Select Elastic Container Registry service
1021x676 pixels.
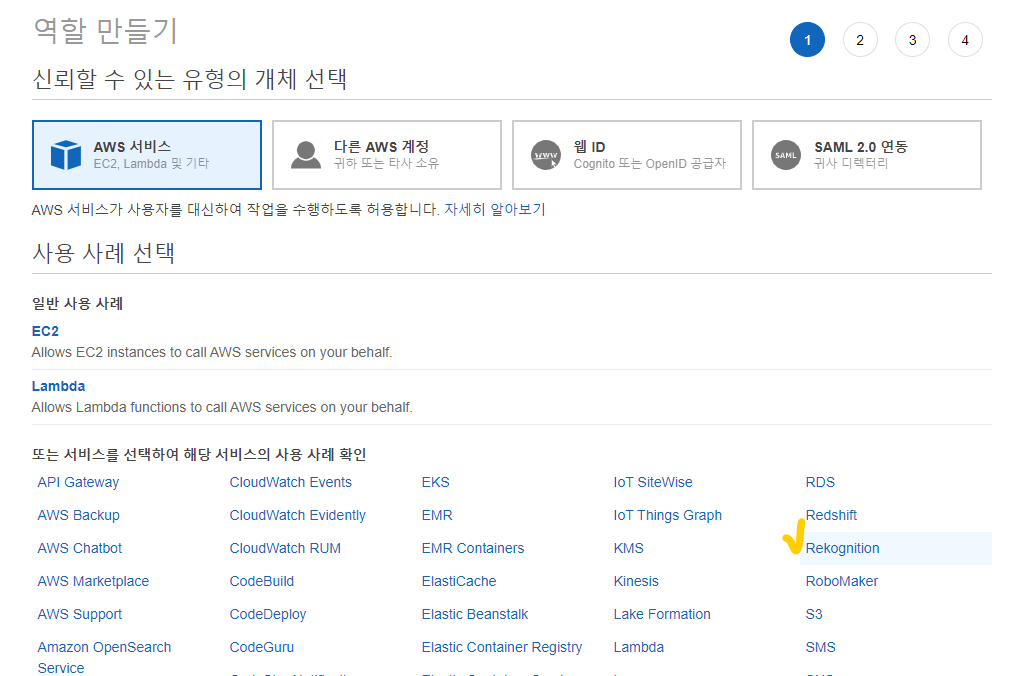(502, 647)
